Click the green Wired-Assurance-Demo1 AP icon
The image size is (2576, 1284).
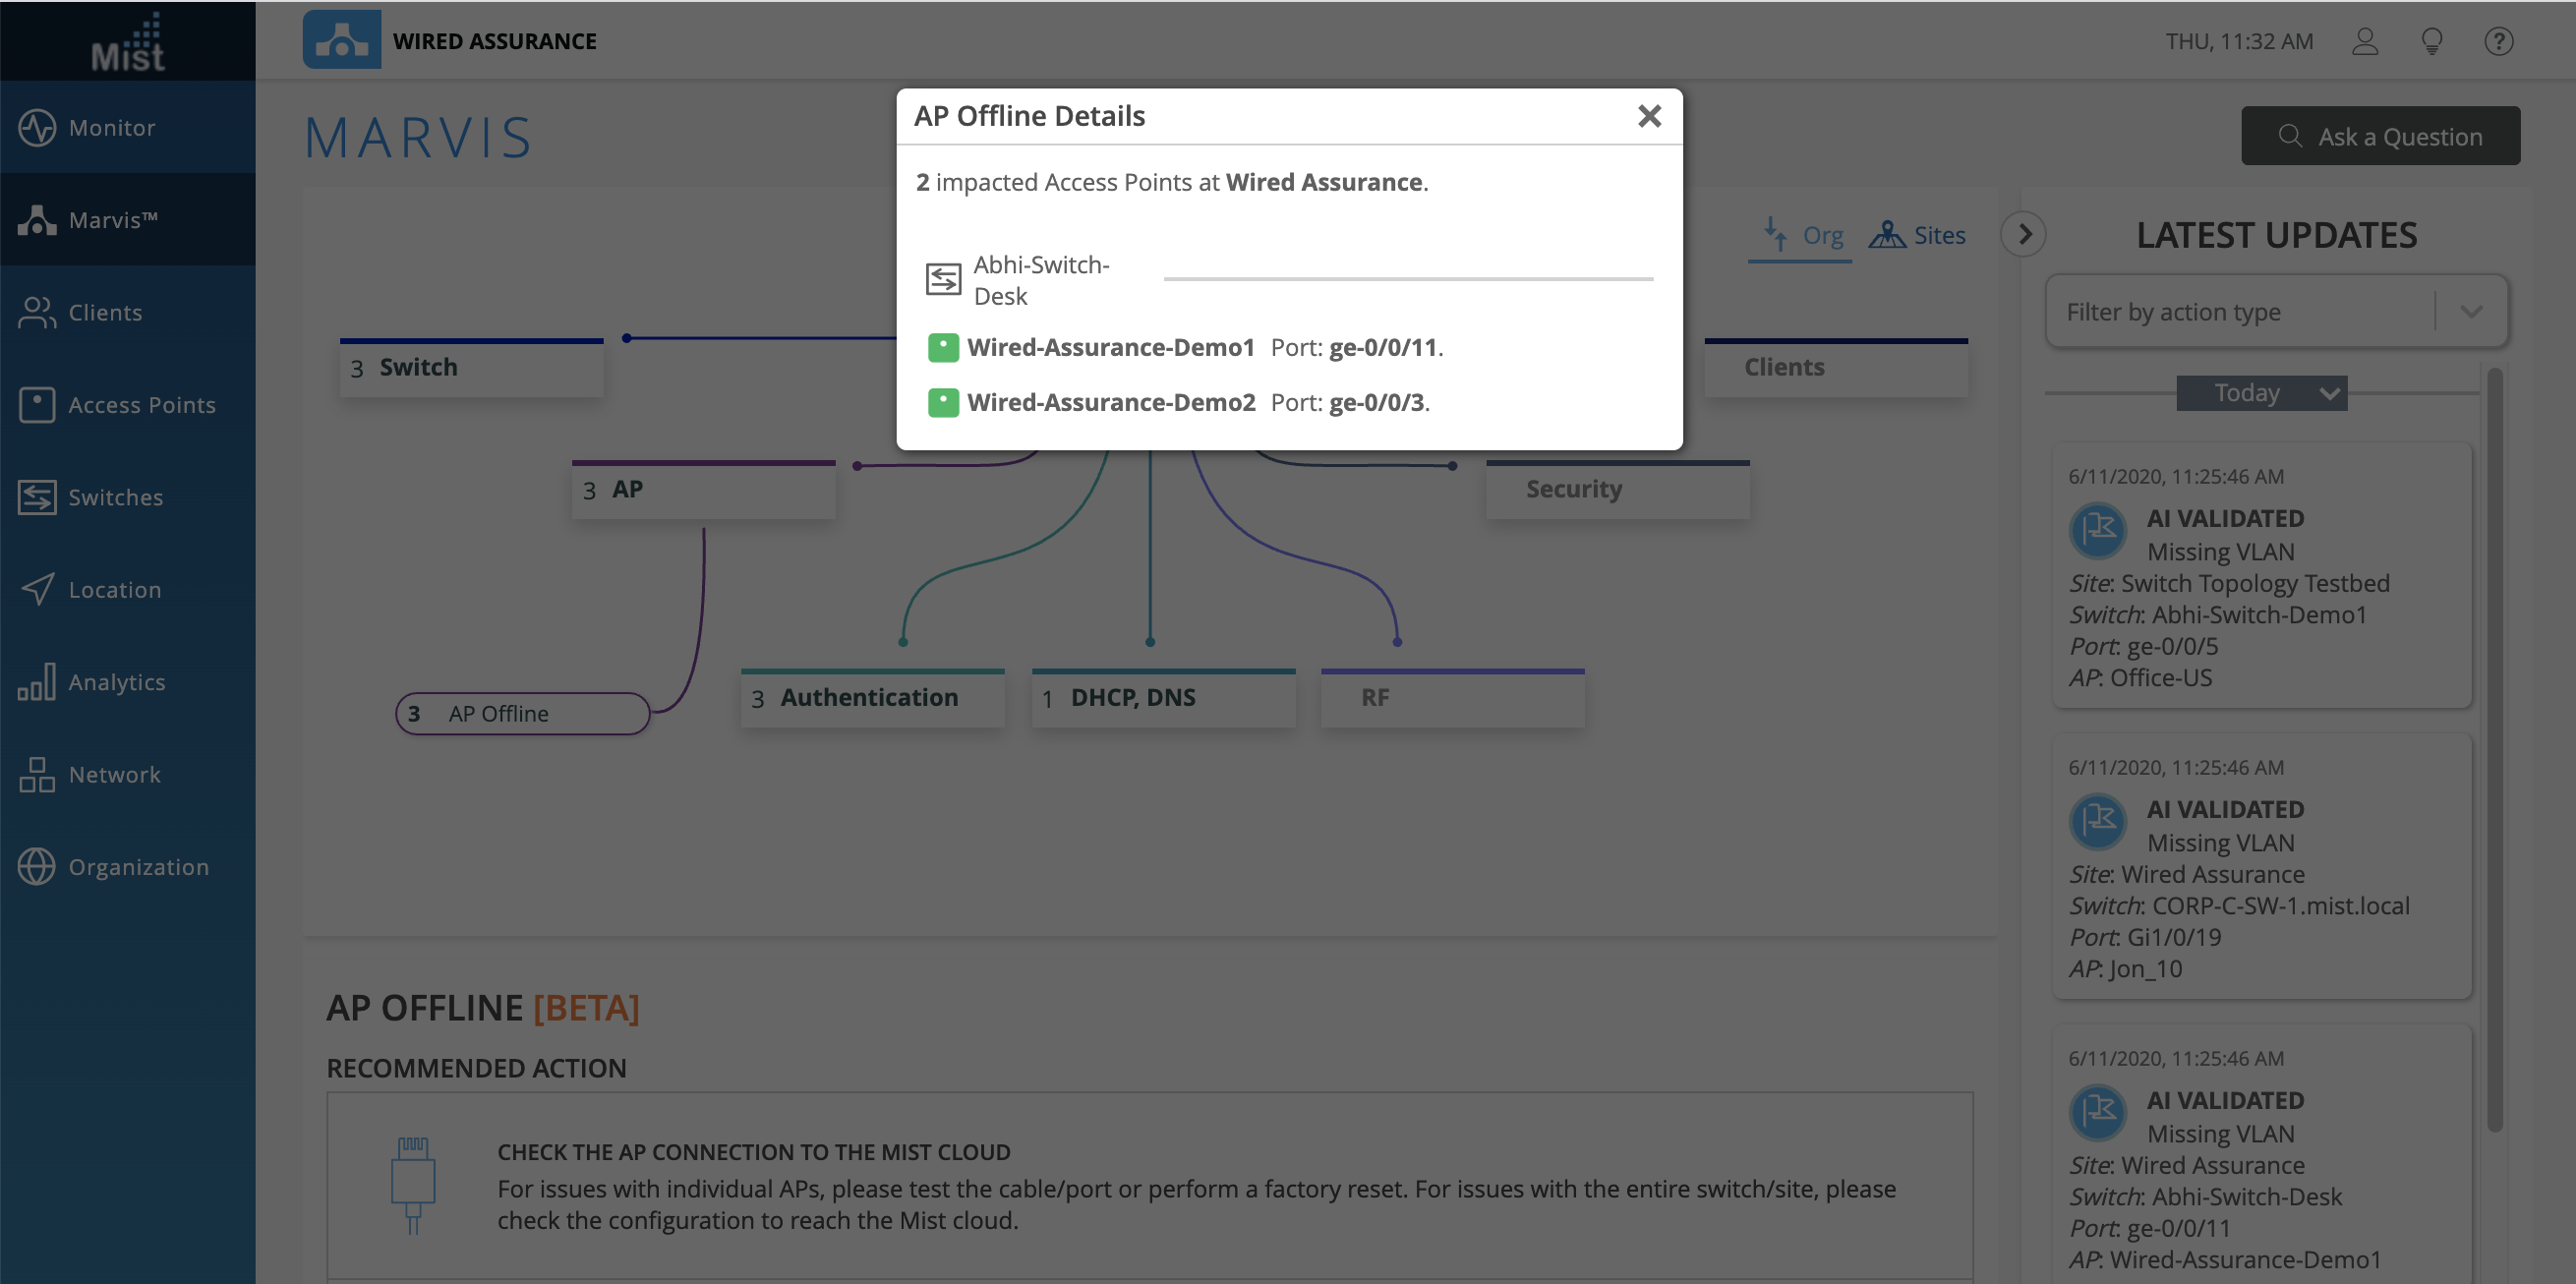943,347
